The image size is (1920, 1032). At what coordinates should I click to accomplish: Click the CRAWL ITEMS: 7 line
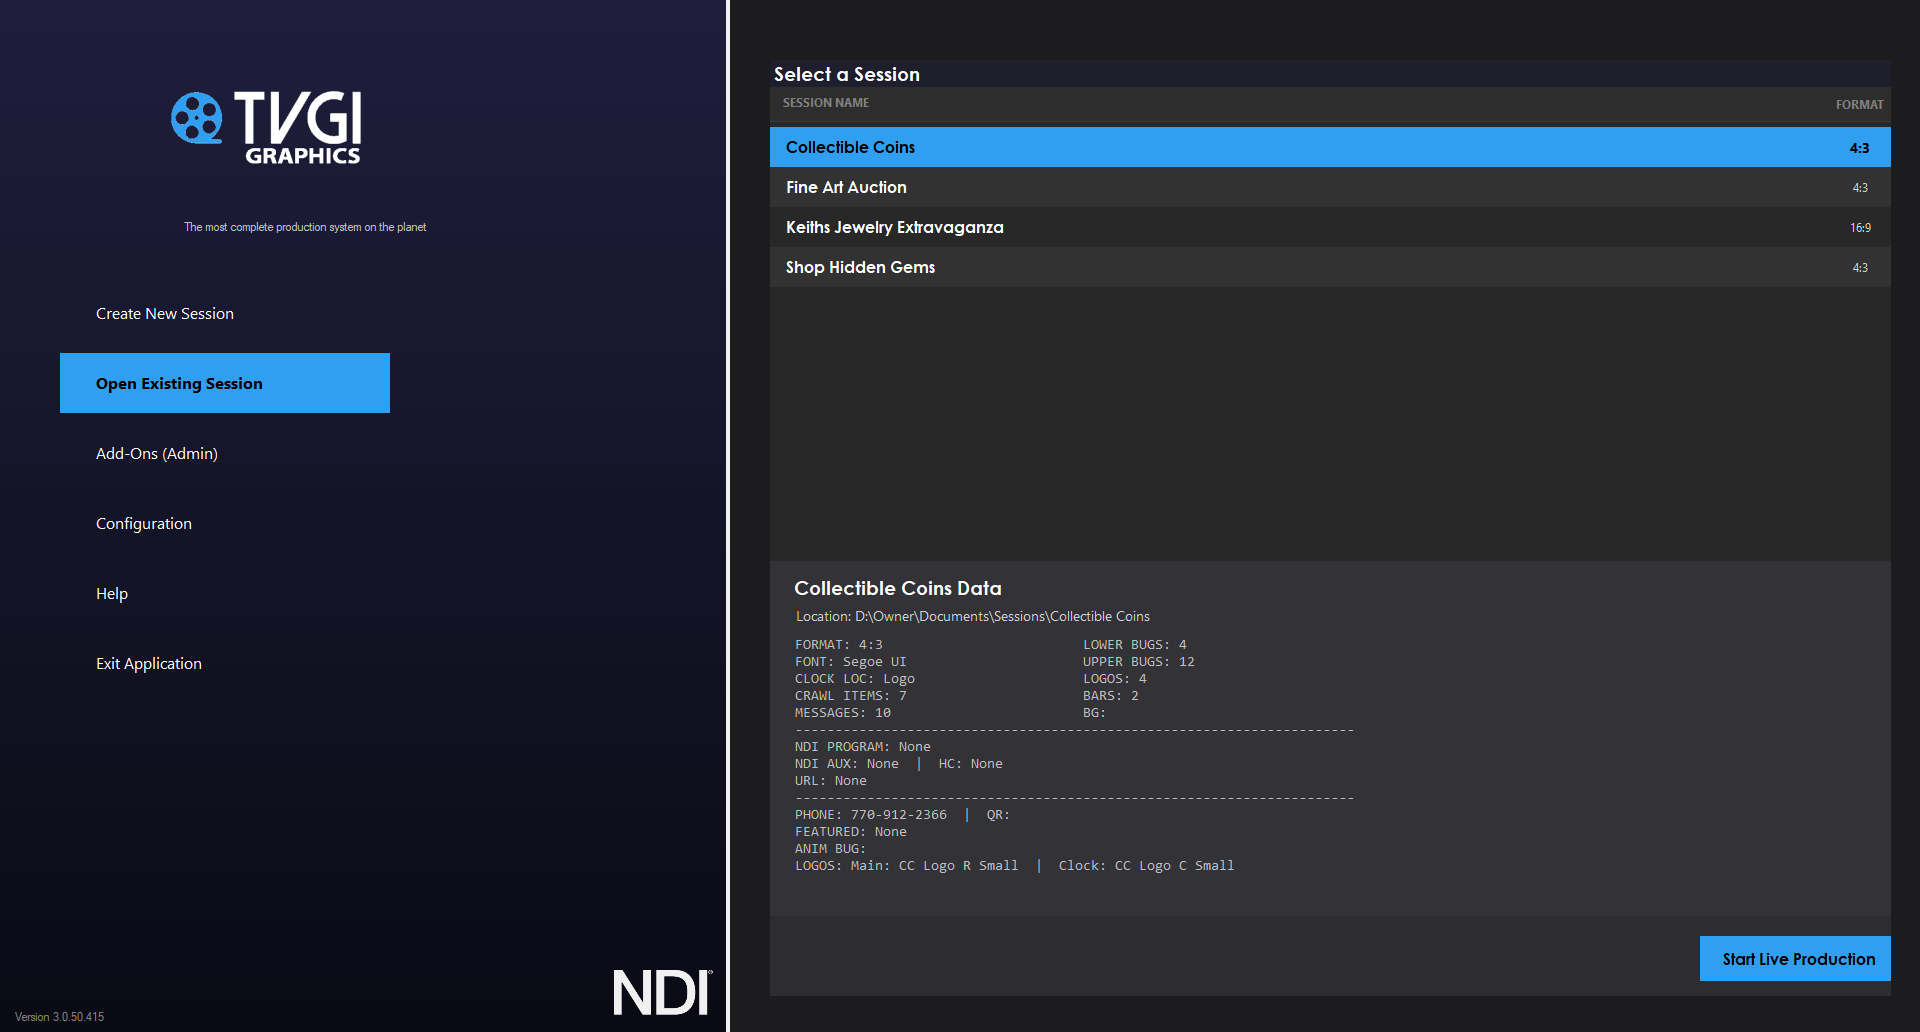[x=851, y=696]
